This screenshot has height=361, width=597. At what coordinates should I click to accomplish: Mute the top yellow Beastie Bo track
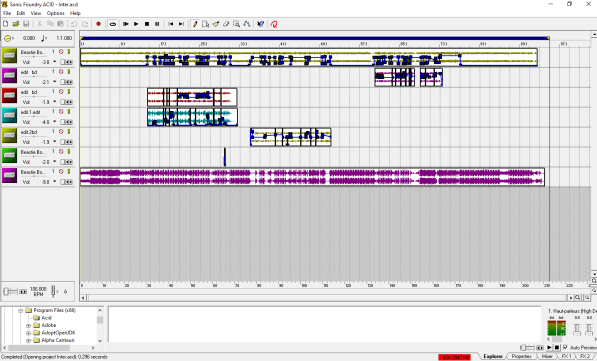pyautogui.click(x=61, y=51)
